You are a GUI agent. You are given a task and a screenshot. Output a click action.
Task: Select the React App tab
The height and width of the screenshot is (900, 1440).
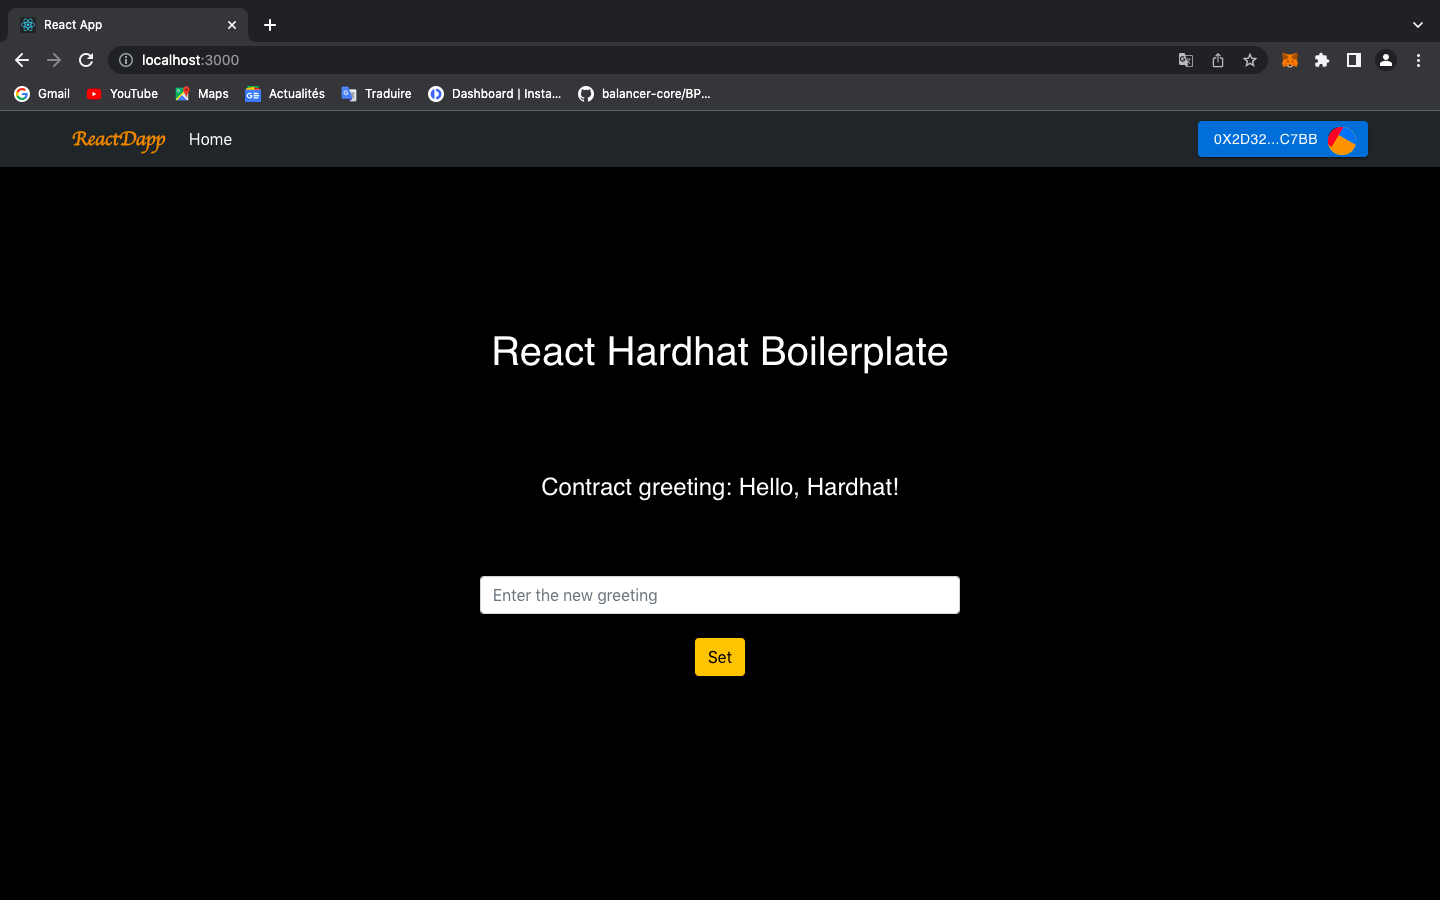coord(120,24)
